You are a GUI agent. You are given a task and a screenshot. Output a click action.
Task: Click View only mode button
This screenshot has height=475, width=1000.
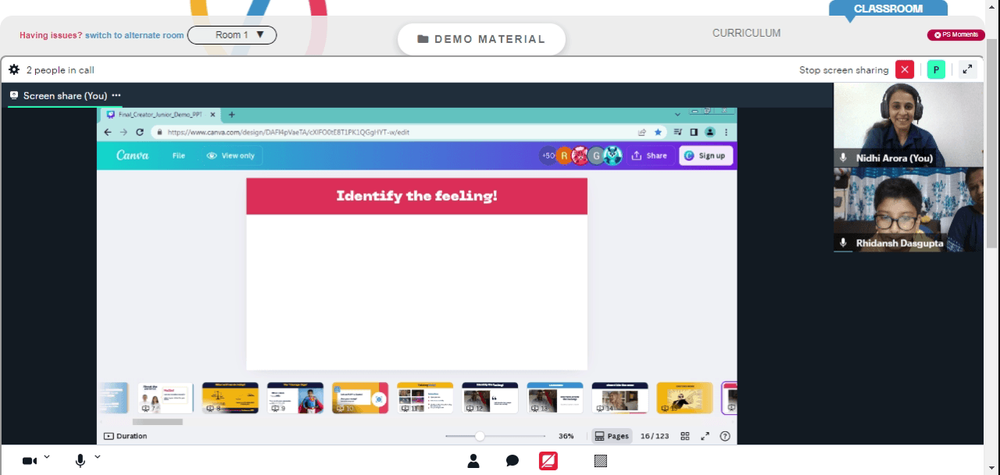[x=230, y=156]
